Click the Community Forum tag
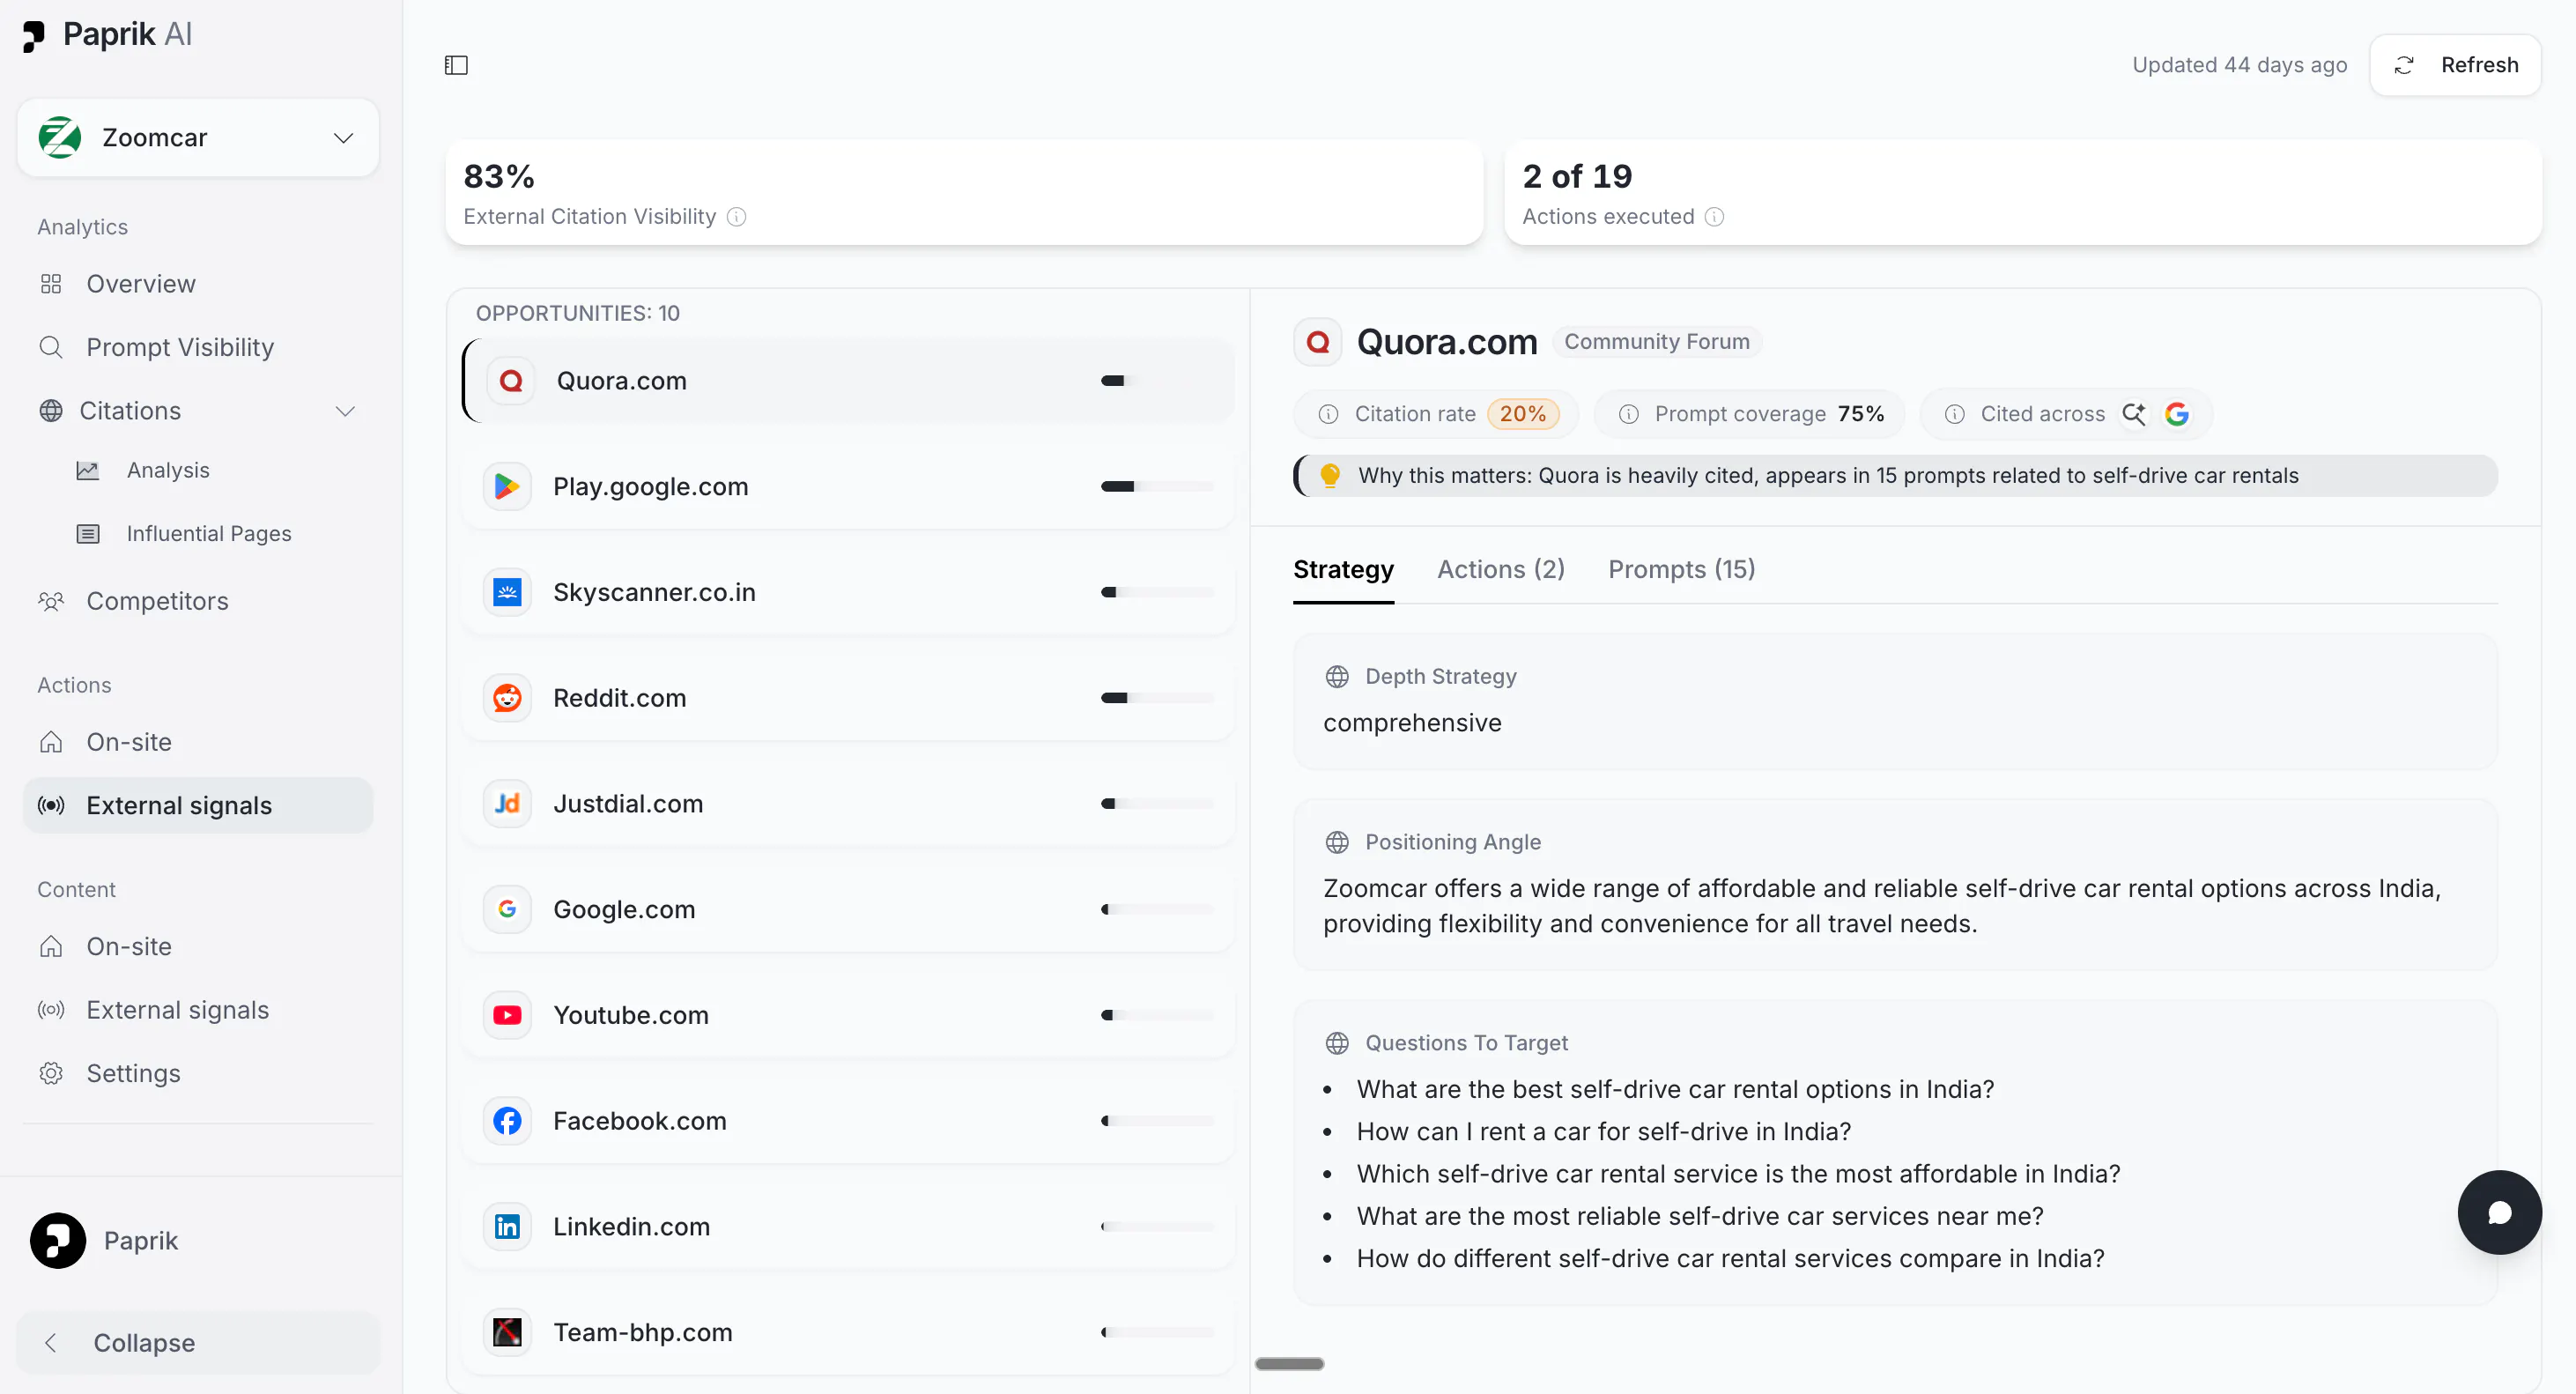Screen dimensions: 2576x1394 point(1656,342)
